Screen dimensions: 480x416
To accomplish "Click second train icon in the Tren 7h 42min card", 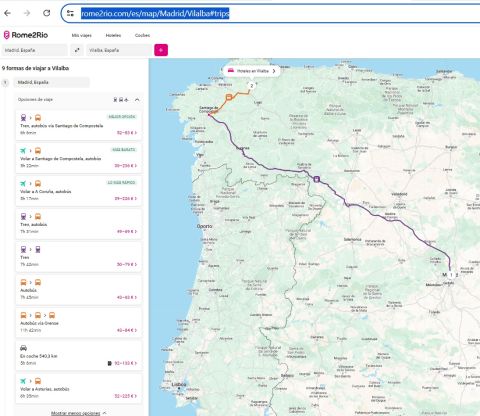I will point(38,249).
